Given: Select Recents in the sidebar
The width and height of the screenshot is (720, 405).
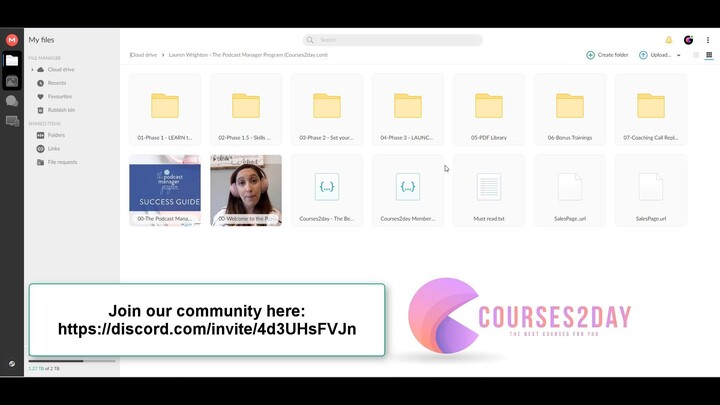Looking at the screenshot, I should click(x=56, y=83).
